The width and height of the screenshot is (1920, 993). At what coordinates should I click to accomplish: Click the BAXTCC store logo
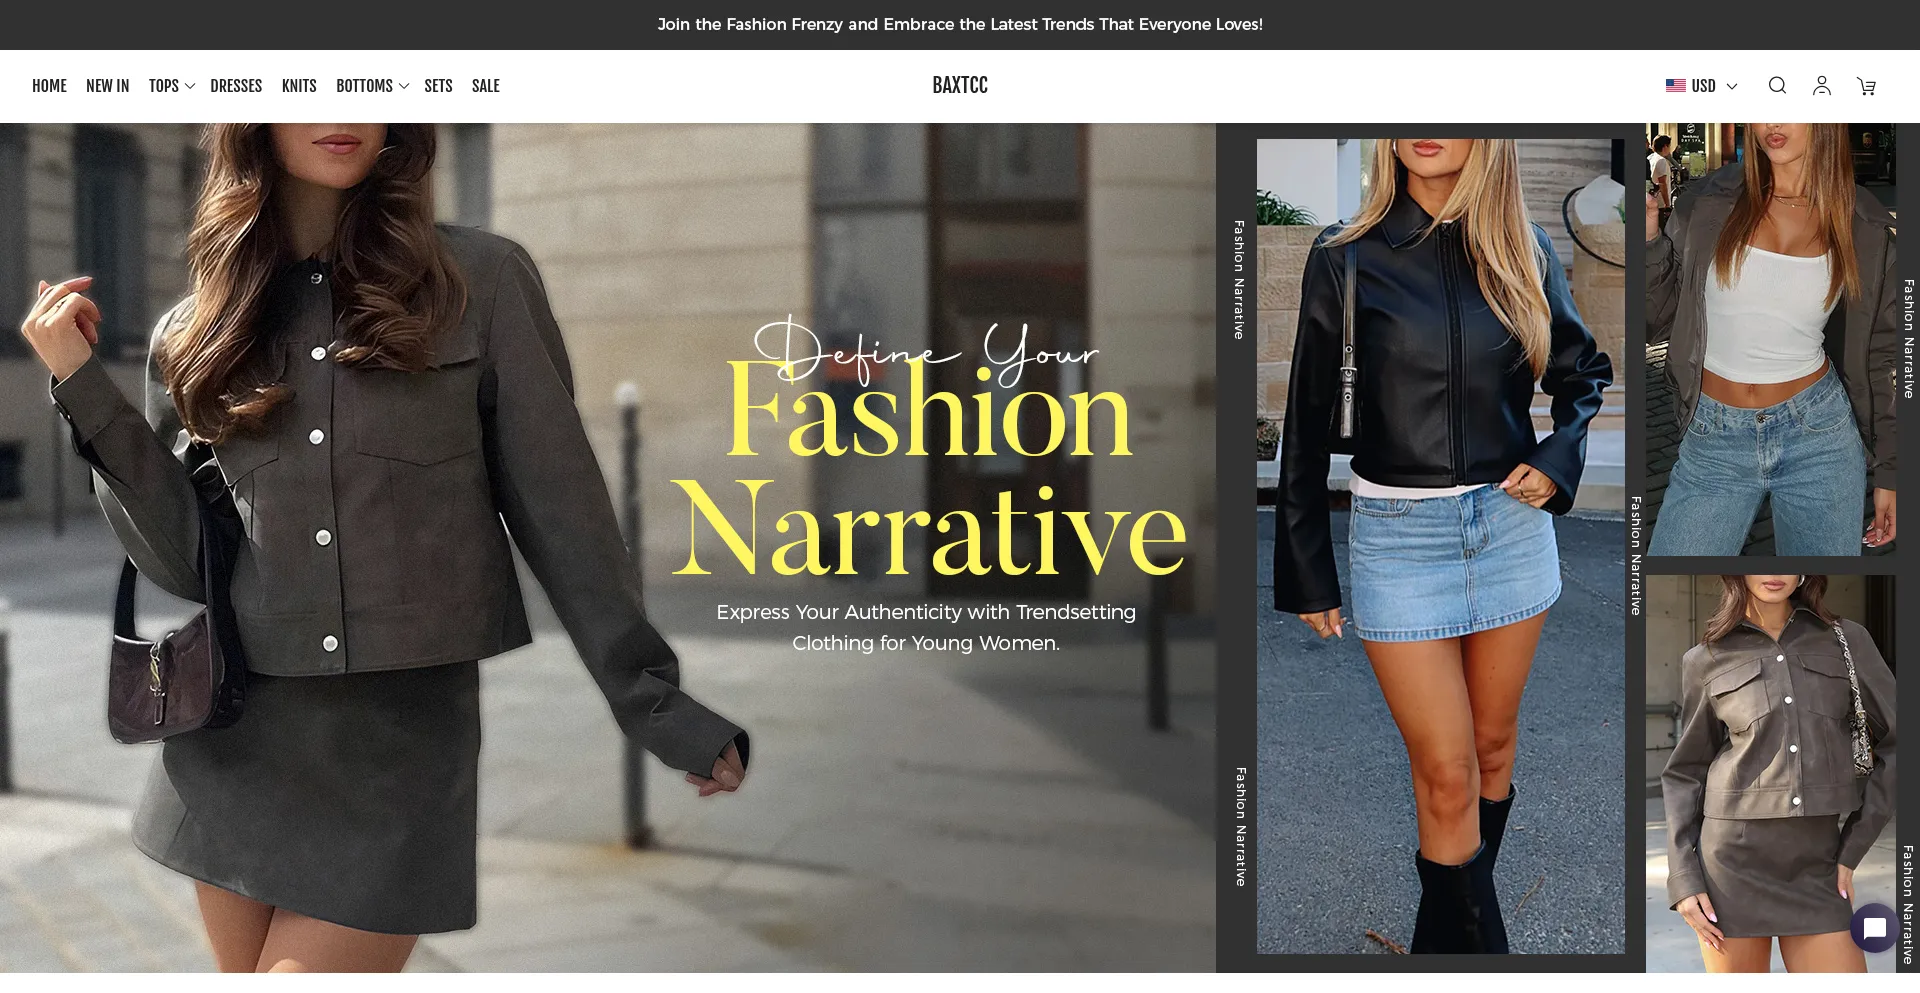pyautogui.click(x=959, y=86)
